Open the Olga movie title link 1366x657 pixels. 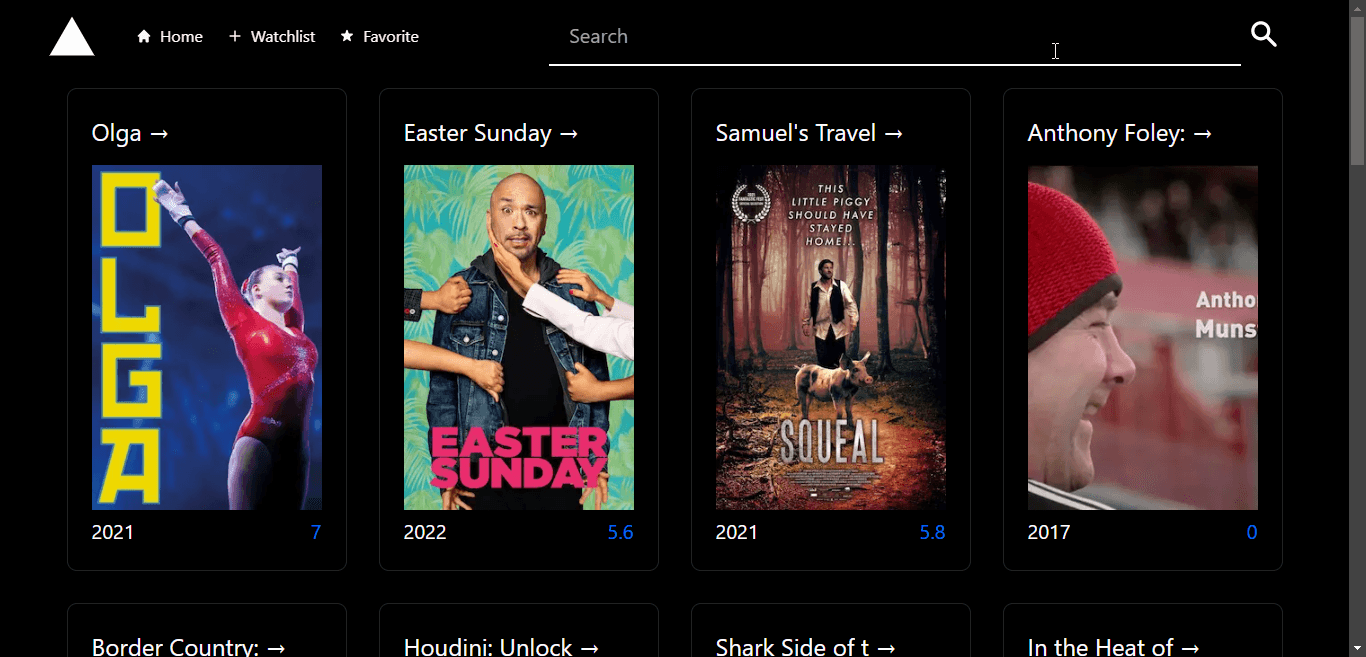130,133
